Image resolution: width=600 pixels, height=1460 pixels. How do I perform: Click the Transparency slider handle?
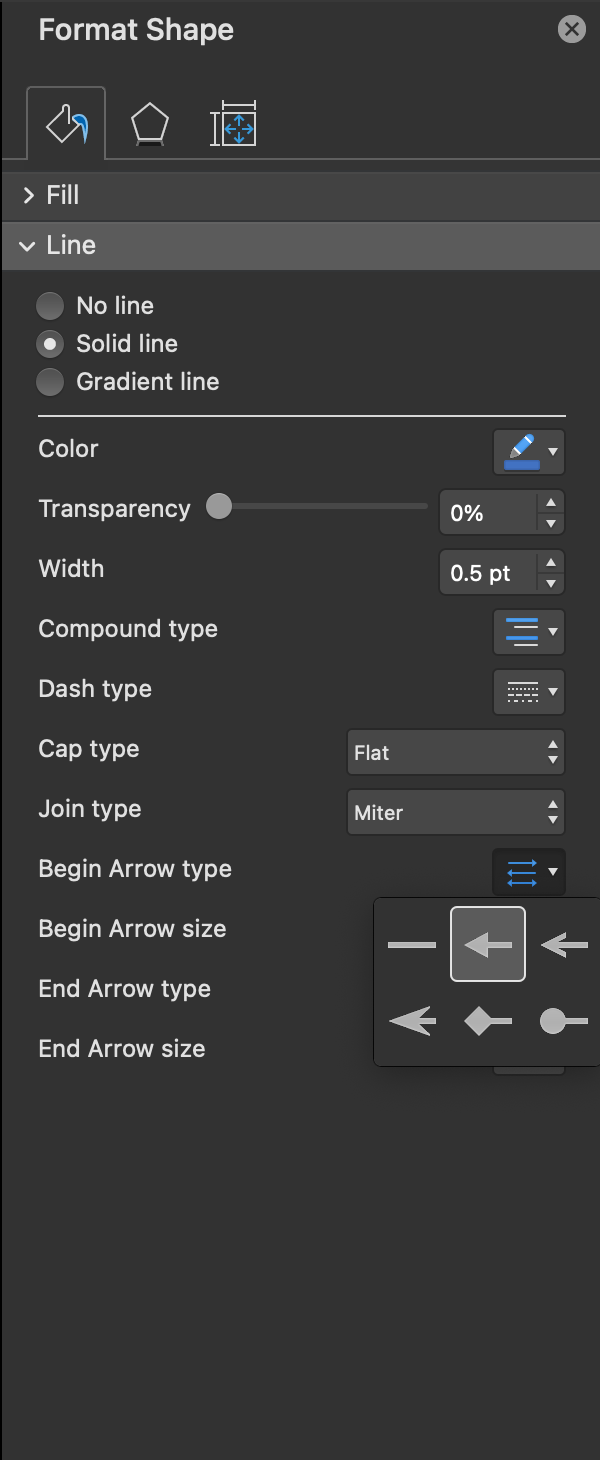[219, 507]
